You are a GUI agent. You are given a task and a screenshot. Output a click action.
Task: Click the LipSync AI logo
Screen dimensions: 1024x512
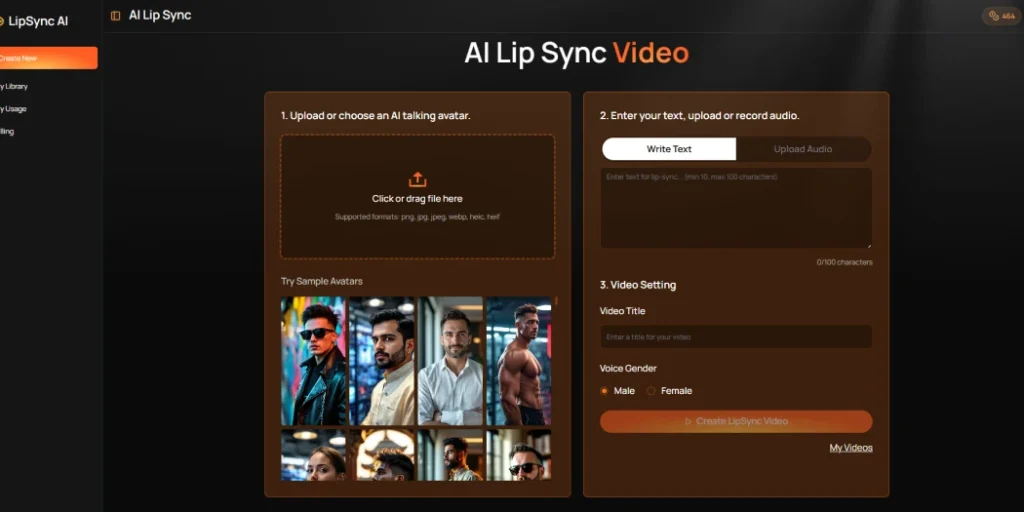pos(35,22)
